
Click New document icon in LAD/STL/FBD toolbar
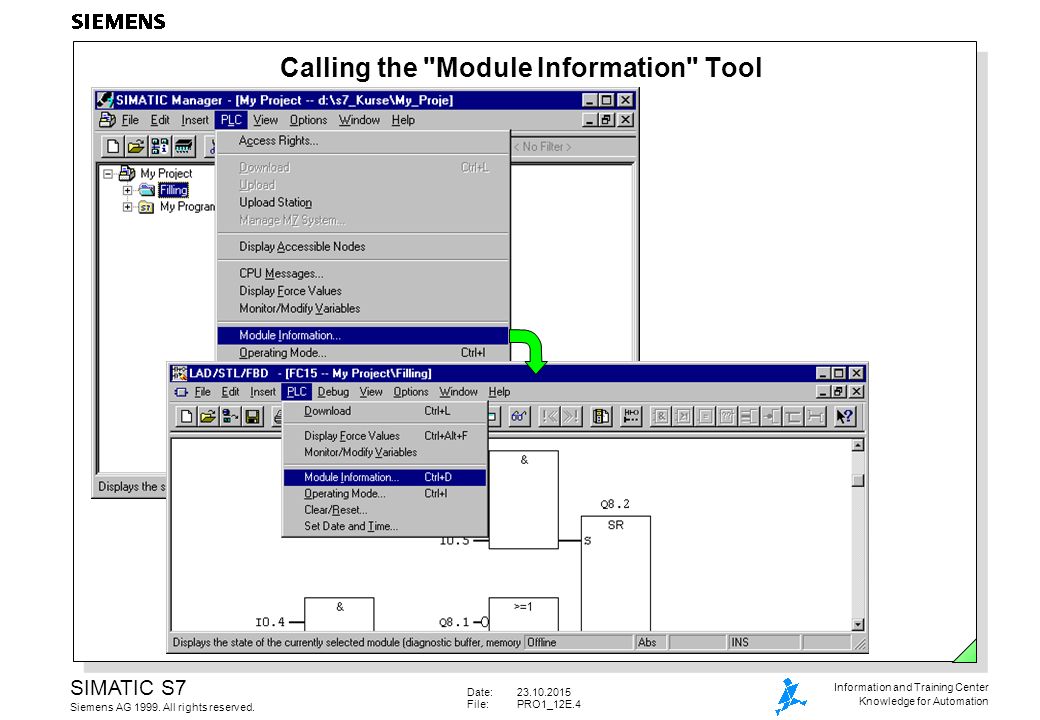click(186, 416)
